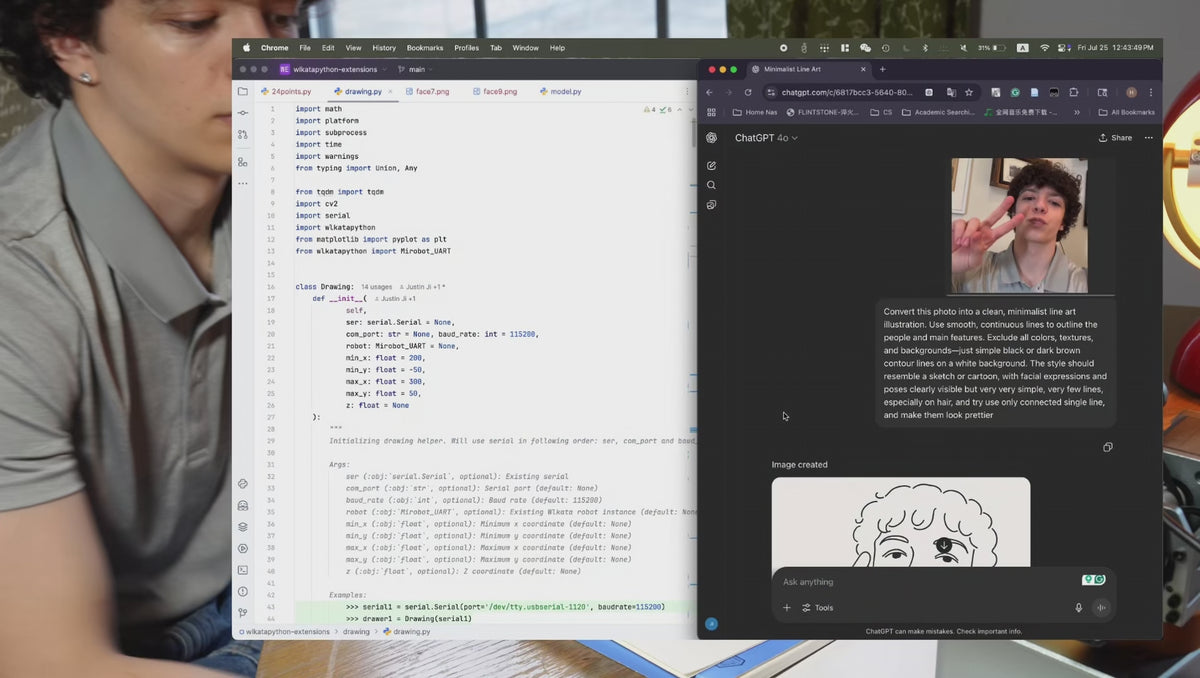Copy the user message with copy icon
The height and width of the screenshot is (678, 1200).
(x=1107, y=447)
